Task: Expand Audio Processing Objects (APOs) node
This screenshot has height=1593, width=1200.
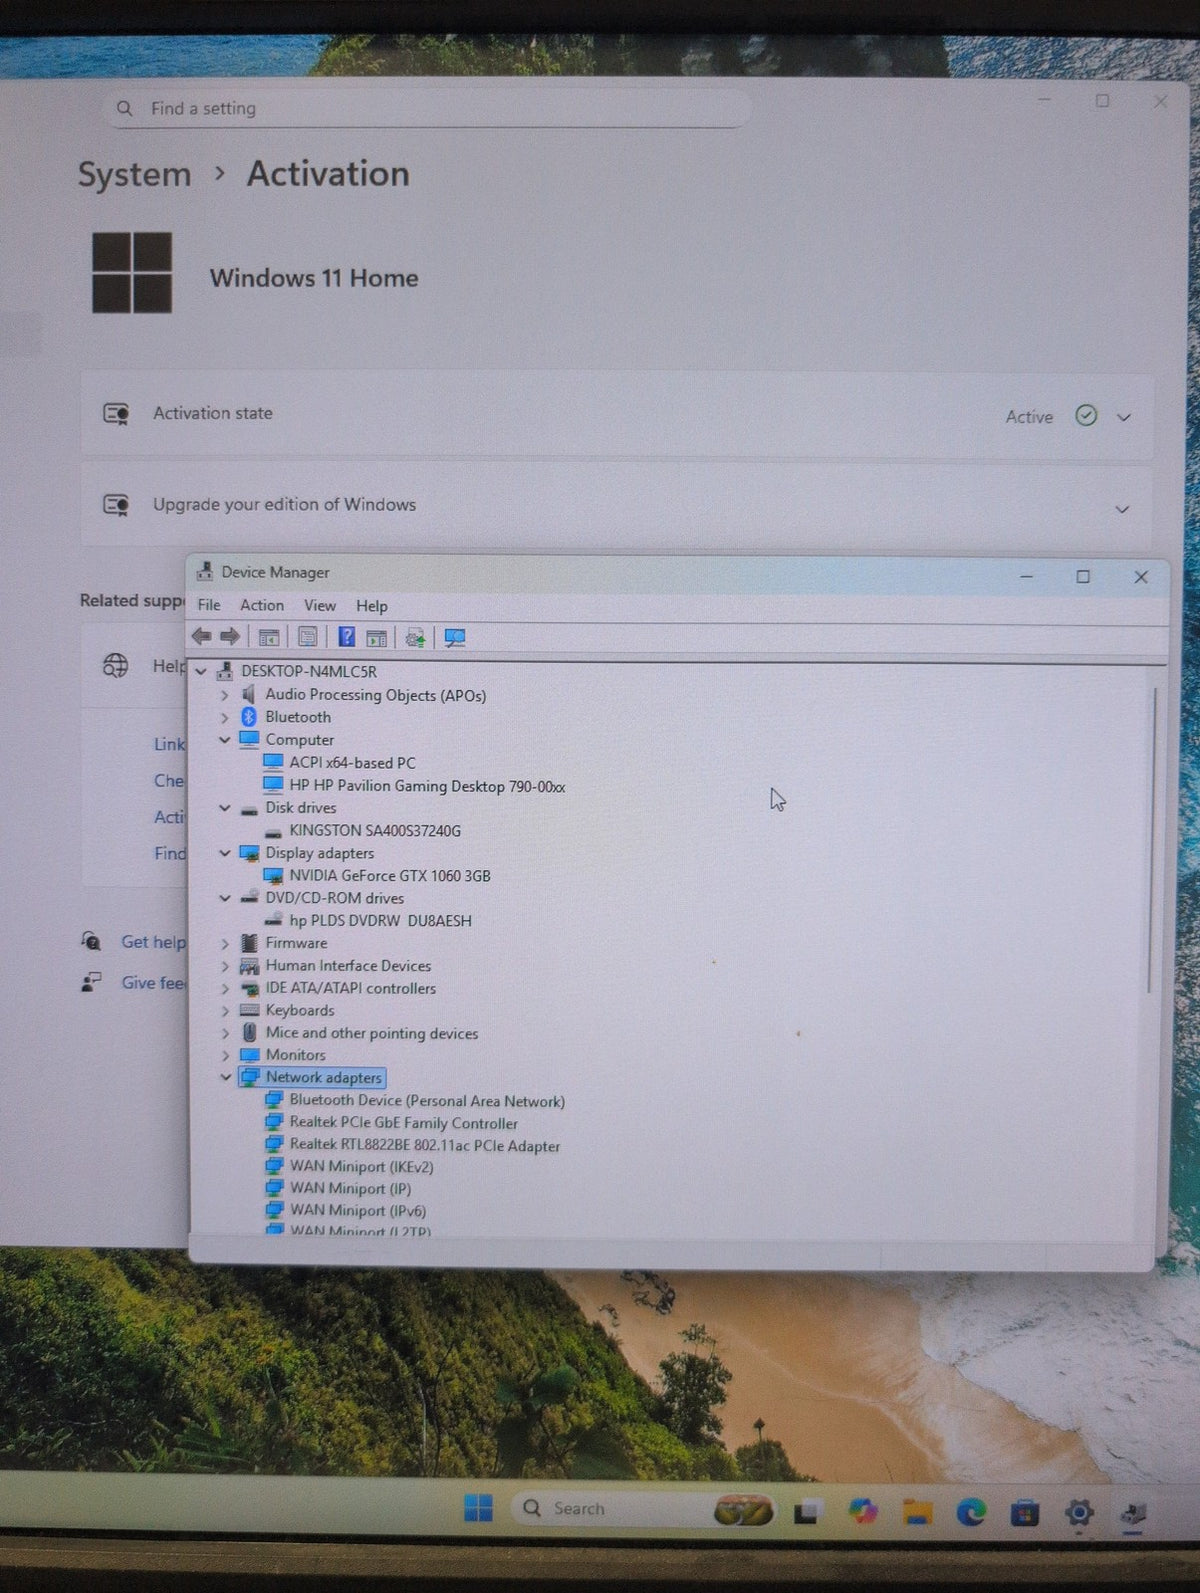Action: [x=224, y=695]
